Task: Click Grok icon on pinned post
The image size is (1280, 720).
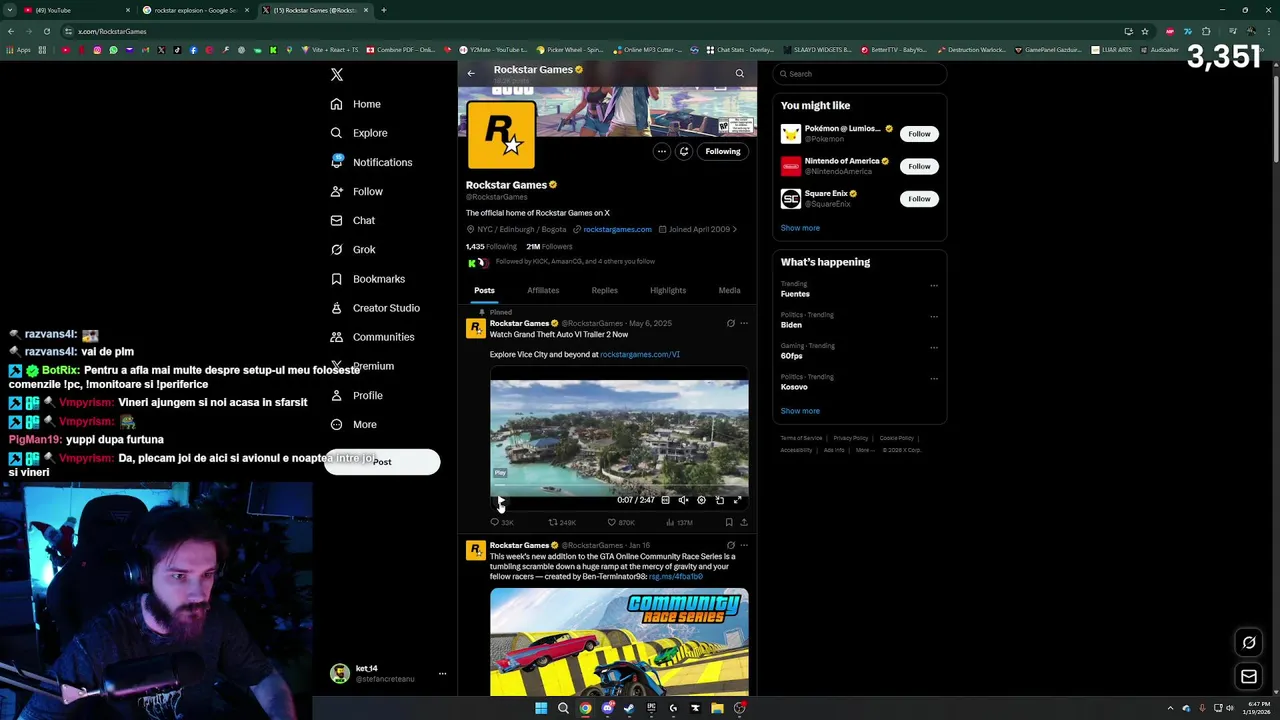Action: (730, 323)
